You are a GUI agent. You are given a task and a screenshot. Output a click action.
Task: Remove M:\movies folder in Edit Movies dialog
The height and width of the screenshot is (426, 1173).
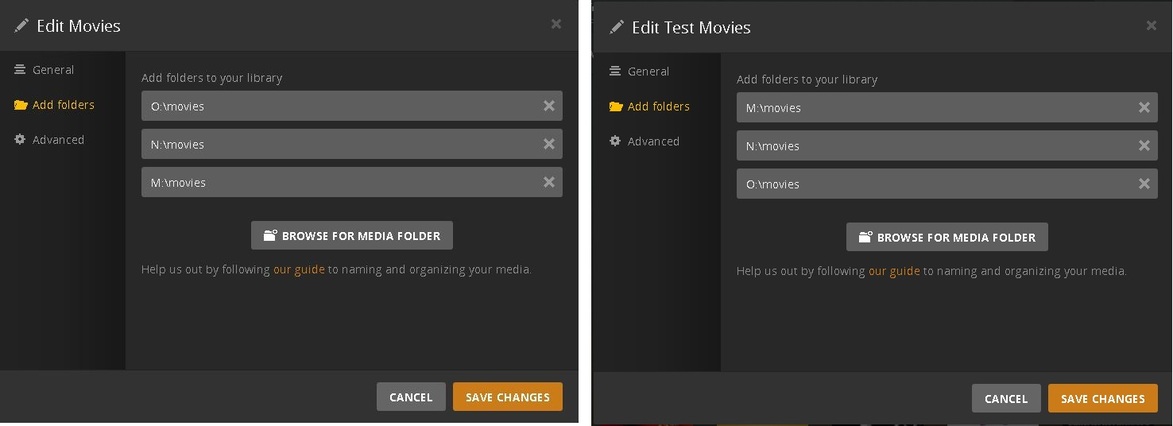[549, 182]
